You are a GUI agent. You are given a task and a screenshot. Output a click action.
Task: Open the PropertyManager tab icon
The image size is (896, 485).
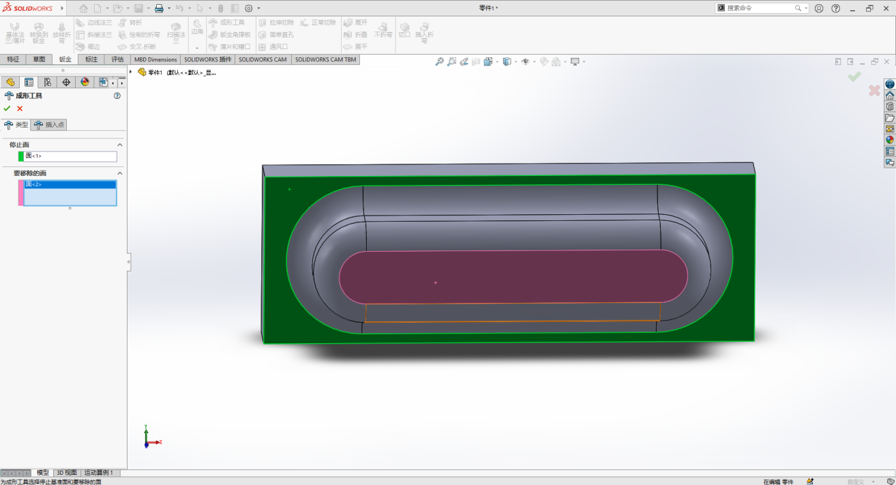[29, 82]
